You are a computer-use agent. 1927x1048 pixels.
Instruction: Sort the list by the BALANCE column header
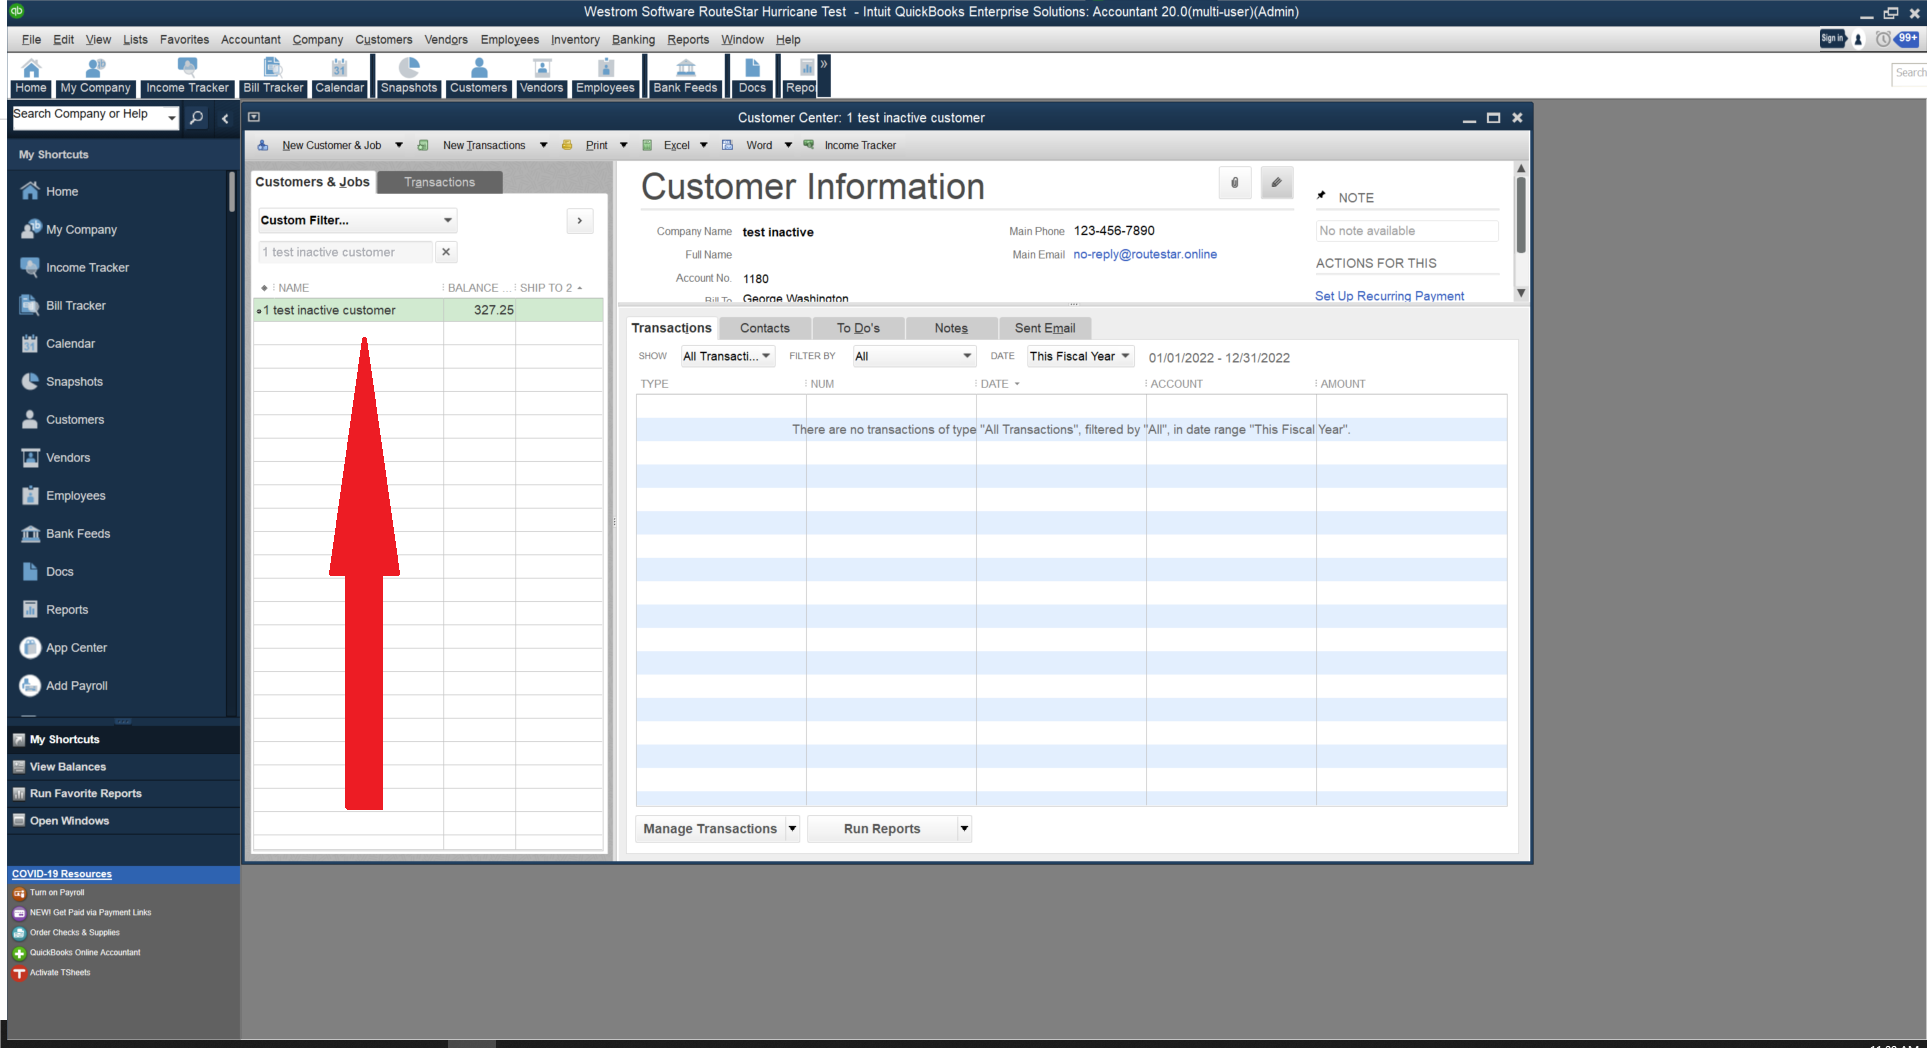[478, 288]
